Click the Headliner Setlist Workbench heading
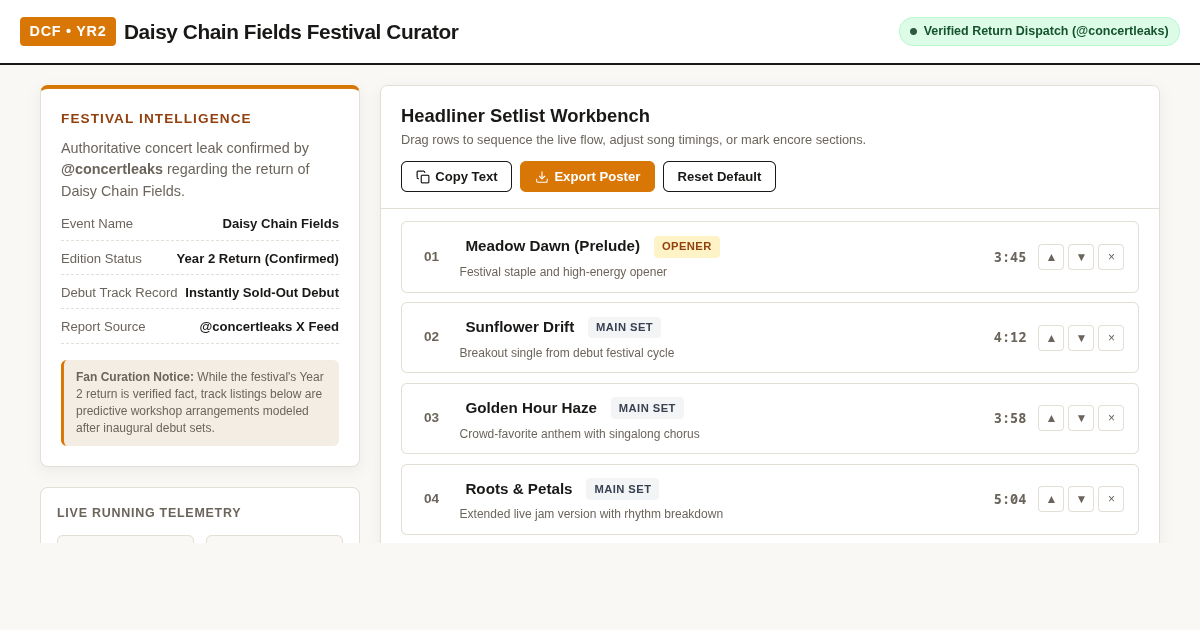Screen dimensions: 1200x630 coord(525,116)
